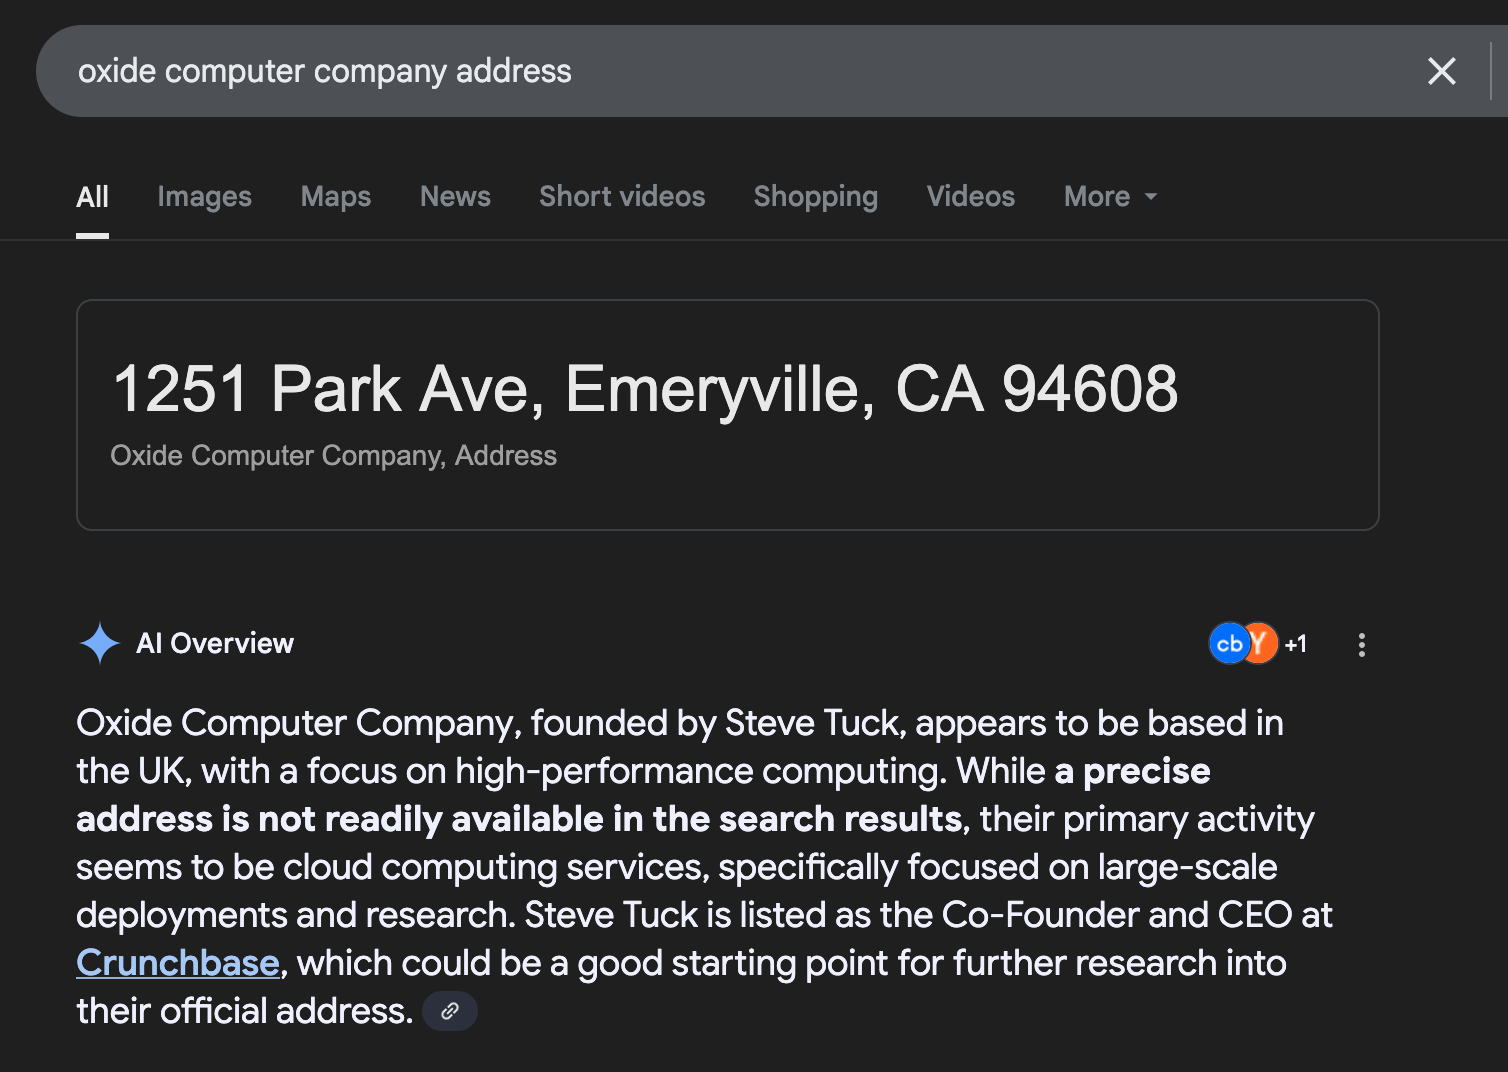Open the Videos tab

970,197
